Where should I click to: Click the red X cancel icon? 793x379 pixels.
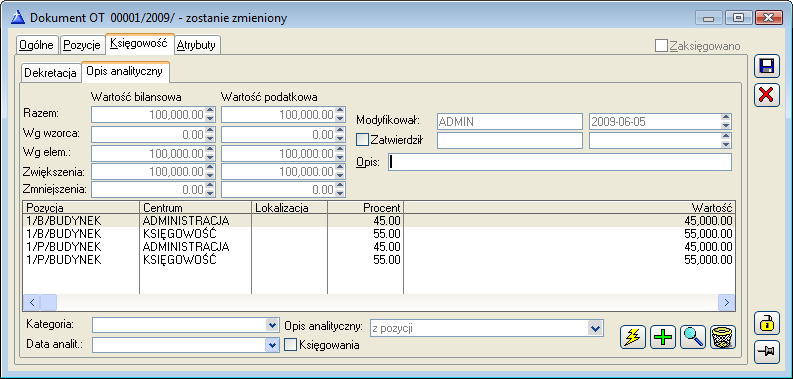point(767,95)
